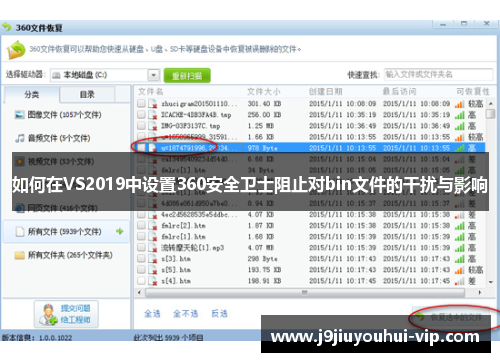The width and height of the screenshot is (500, 362).
Task: Check the box for the highlighted 978 Byte file
Action: [x=141, y=148]
